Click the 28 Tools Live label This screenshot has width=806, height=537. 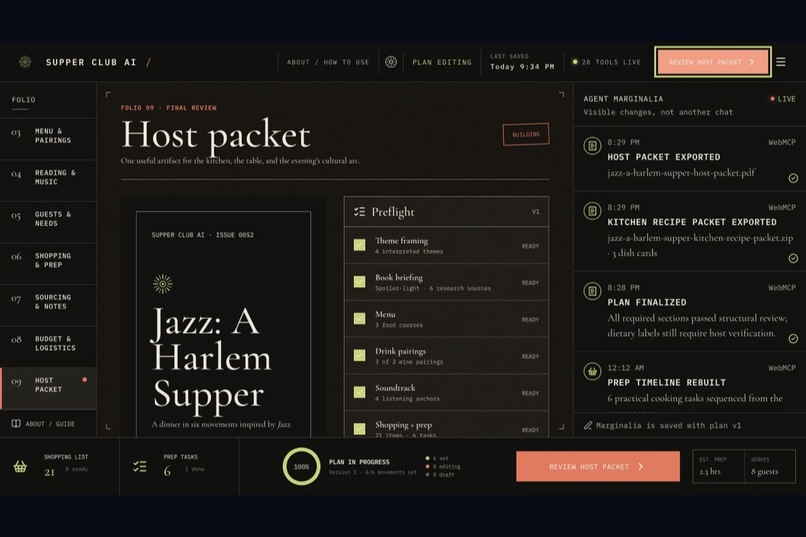coord(611,62)
